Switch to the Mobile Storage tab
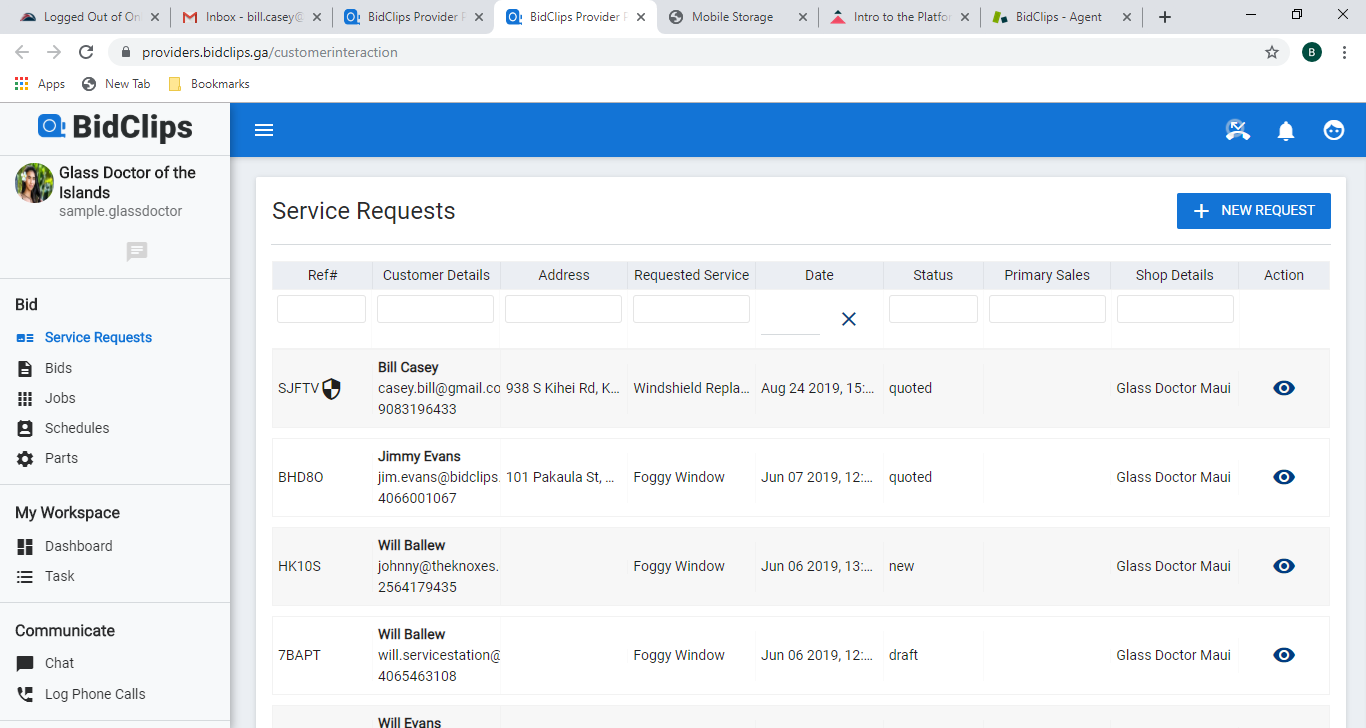The width and height of the screenshot is (1366, 728). 737,17
